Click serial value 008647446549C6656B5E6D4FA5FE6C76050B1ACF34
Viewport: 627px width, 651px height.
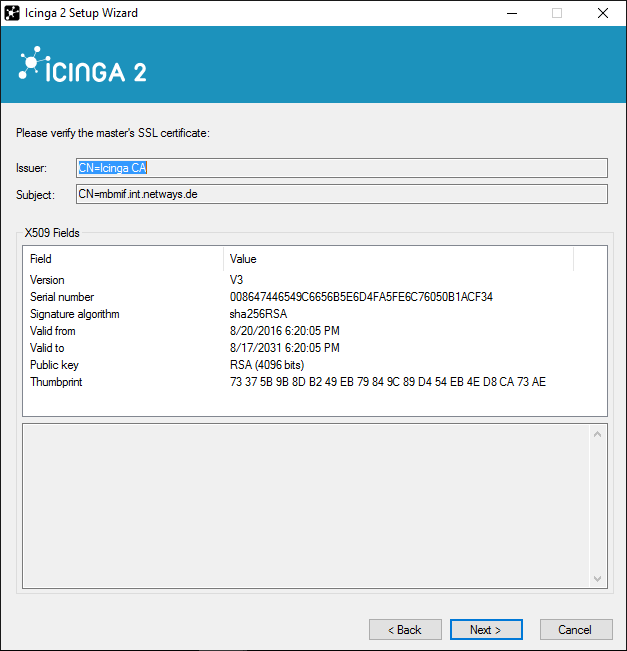361,297
